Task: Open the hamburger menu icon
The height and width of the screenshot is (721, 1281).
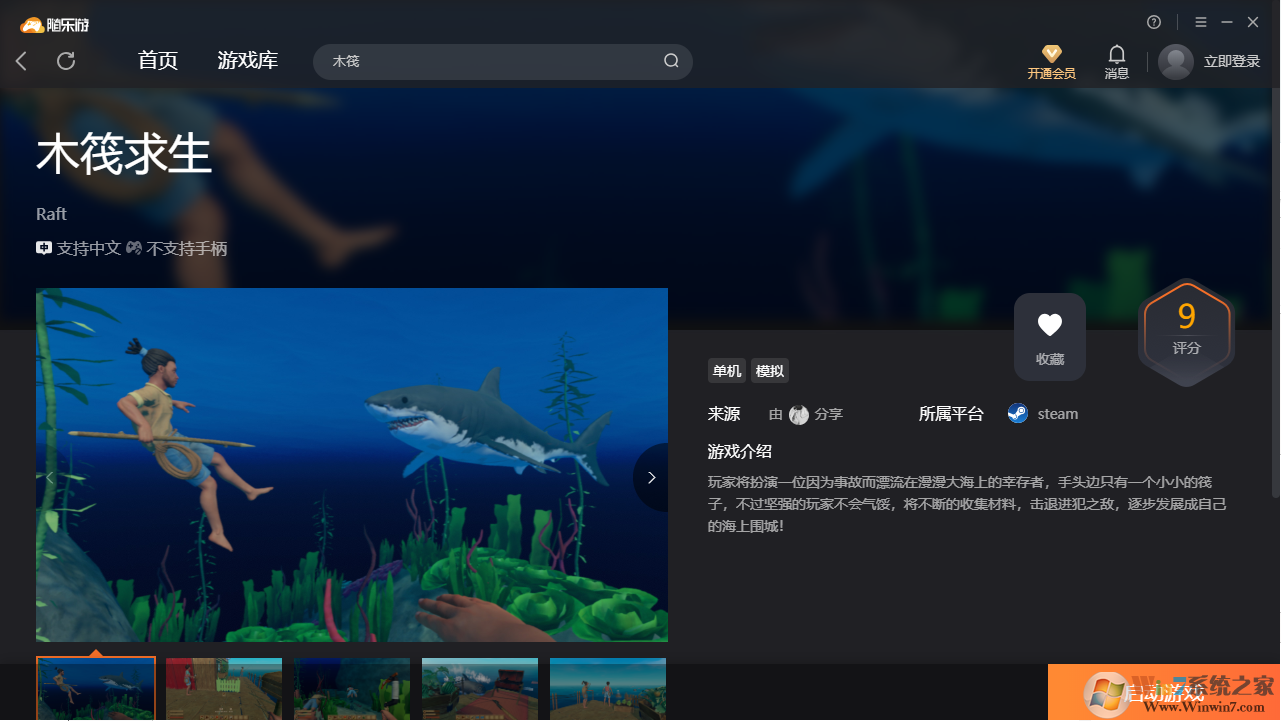Action: [1199, 21]
